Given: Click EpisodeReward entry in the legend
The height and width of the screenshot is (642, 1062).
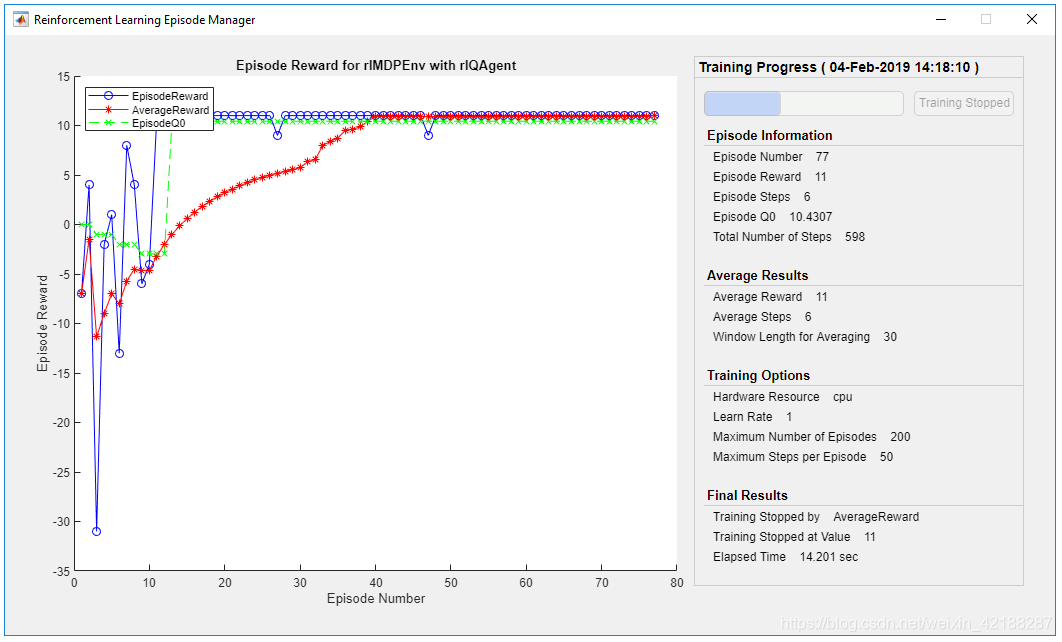Looking at the screenshot, I should point(149,96).
